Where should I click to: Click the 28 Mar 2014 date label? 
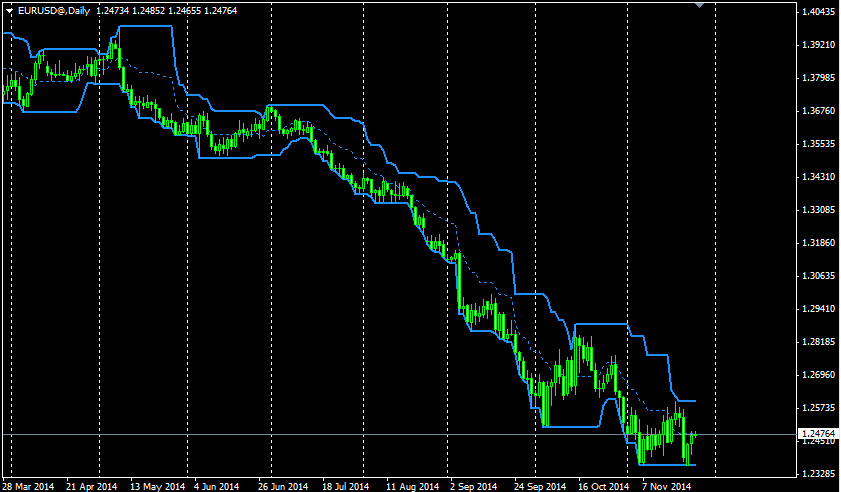pos(28,486)
